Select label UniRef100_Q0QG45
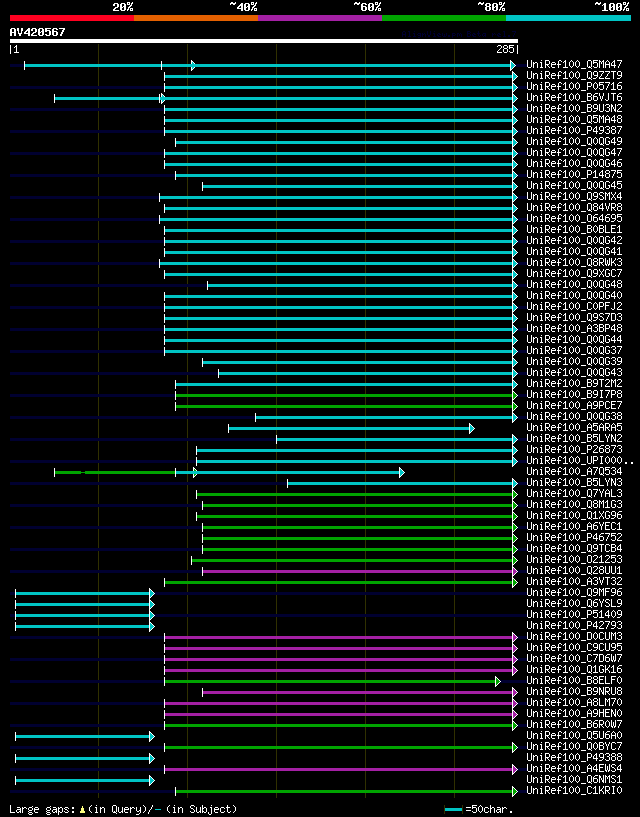The image size is (640, 817). tap(574, 185)
